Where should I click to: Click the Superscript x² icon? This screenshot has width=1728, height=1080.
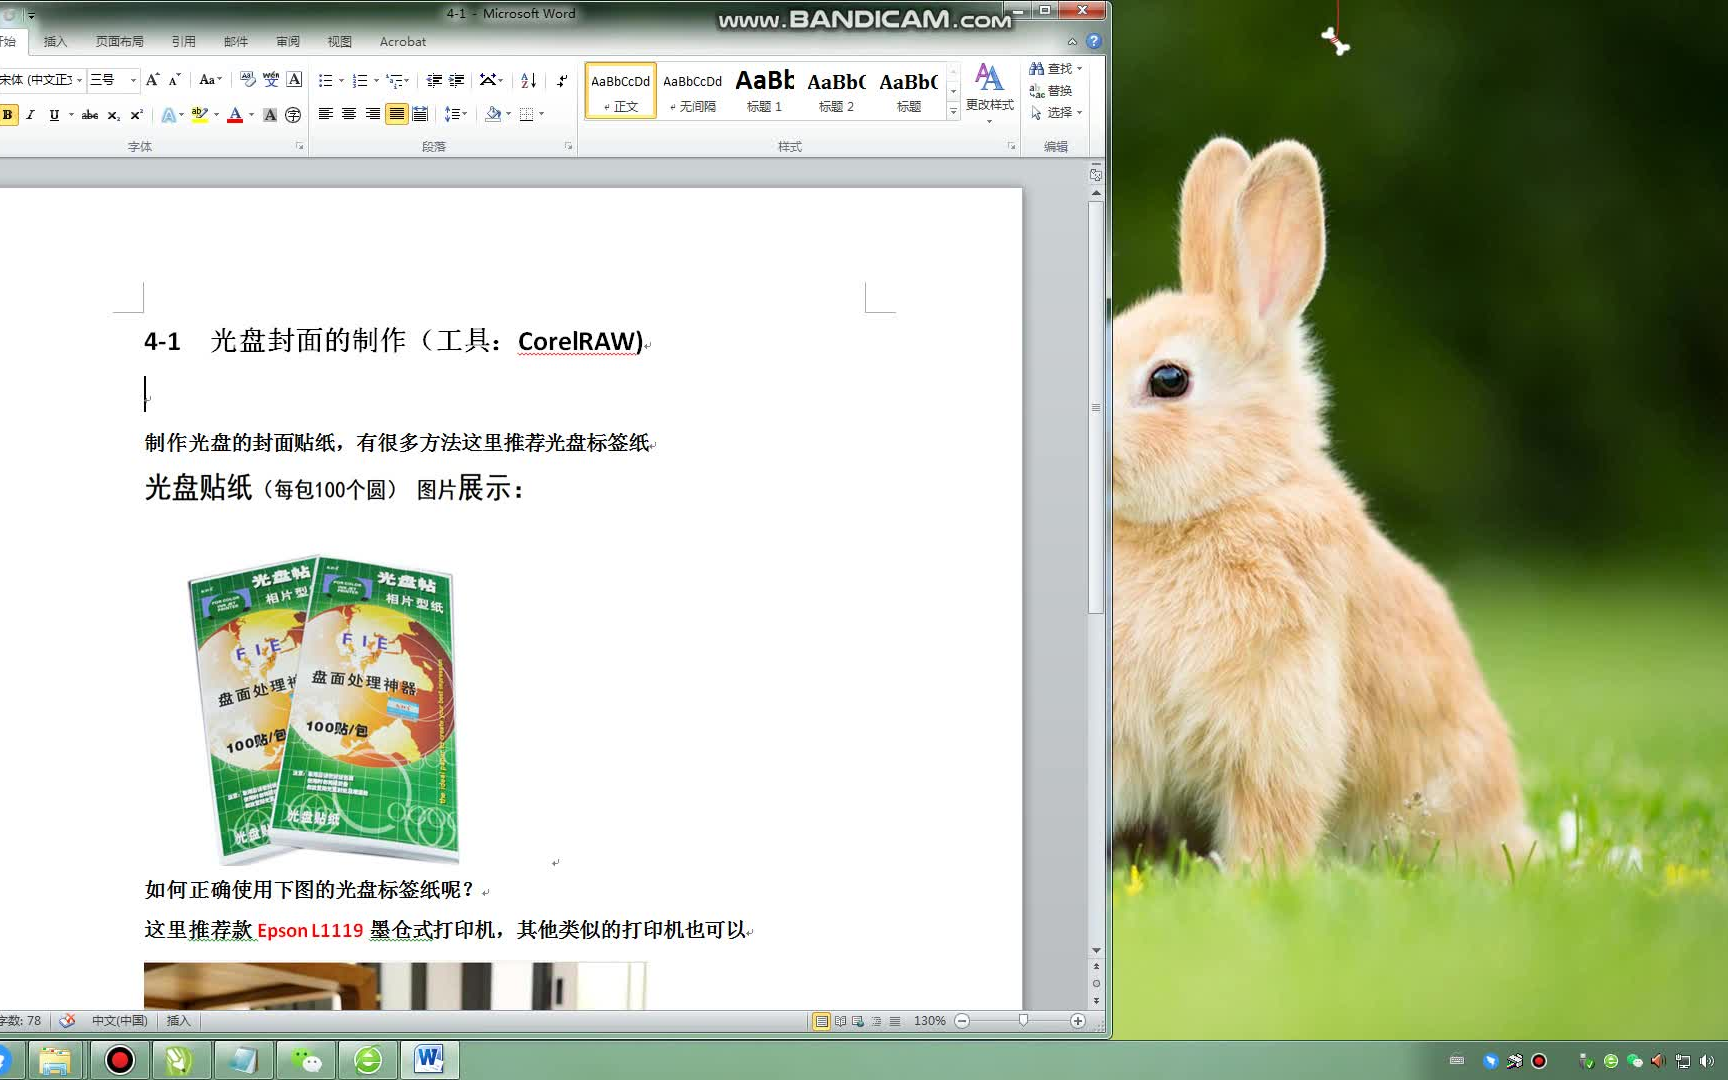coord(137,115)
